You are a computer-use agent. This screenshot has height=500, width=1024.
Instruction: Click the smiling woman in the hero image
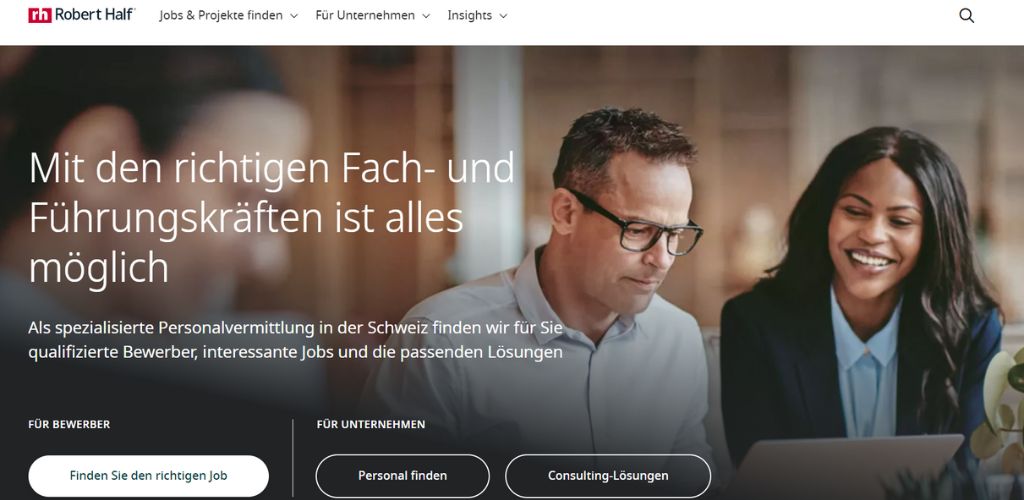pyautogui.click(x=862, y=287)
